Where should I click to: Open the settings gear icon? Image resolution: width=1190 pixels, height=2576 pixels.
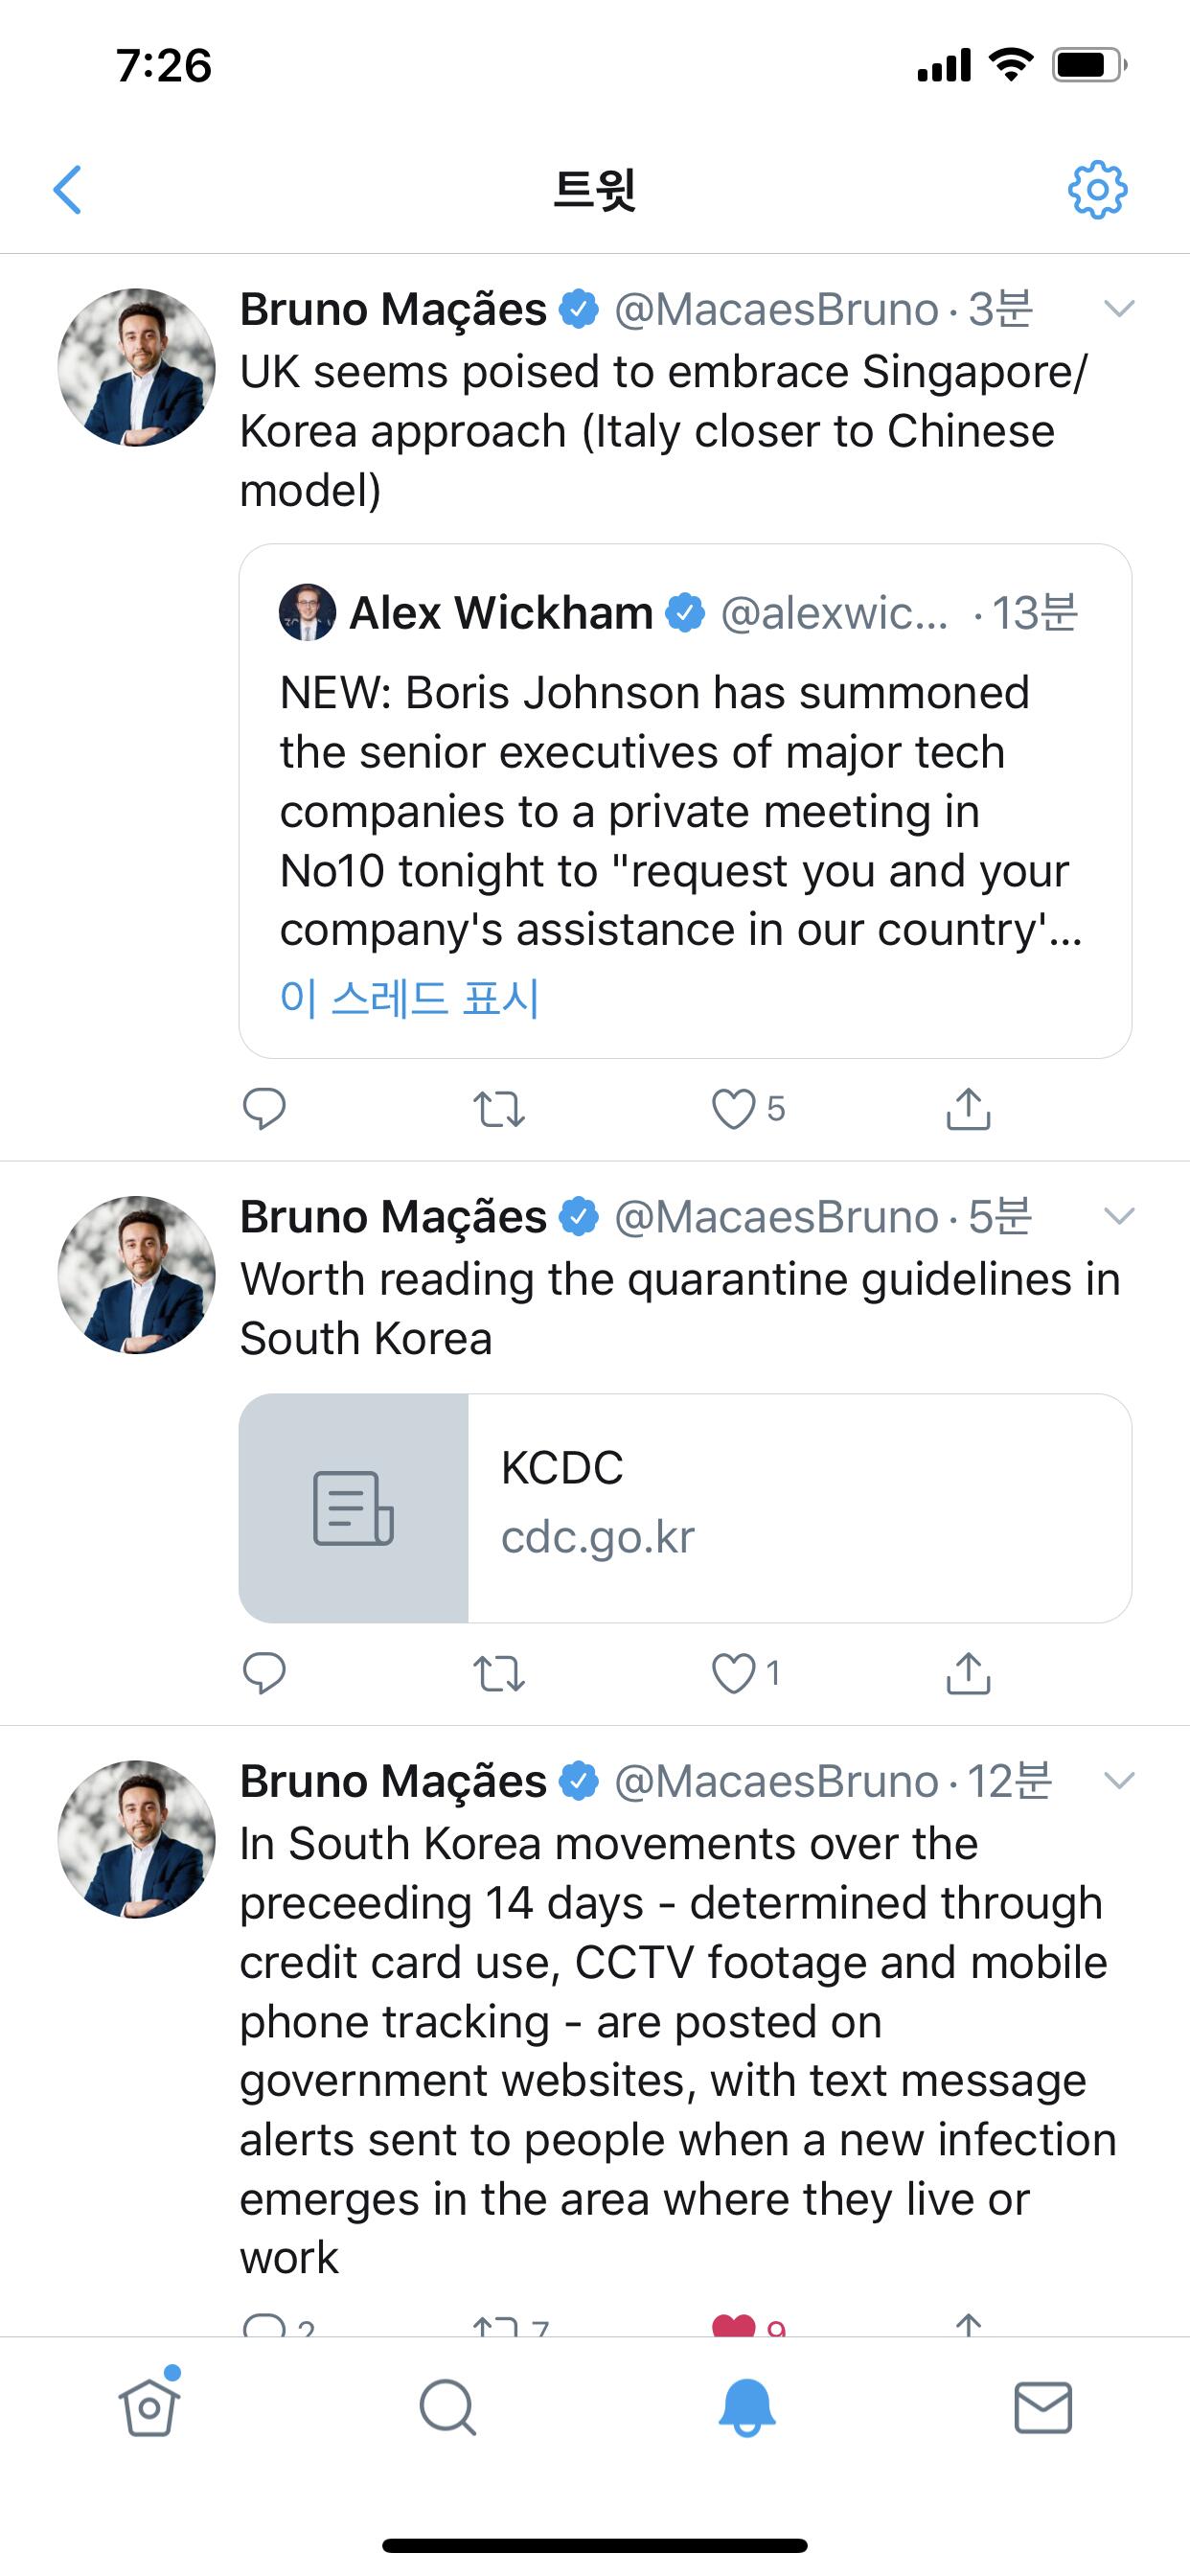click(x=1097, y=189)
